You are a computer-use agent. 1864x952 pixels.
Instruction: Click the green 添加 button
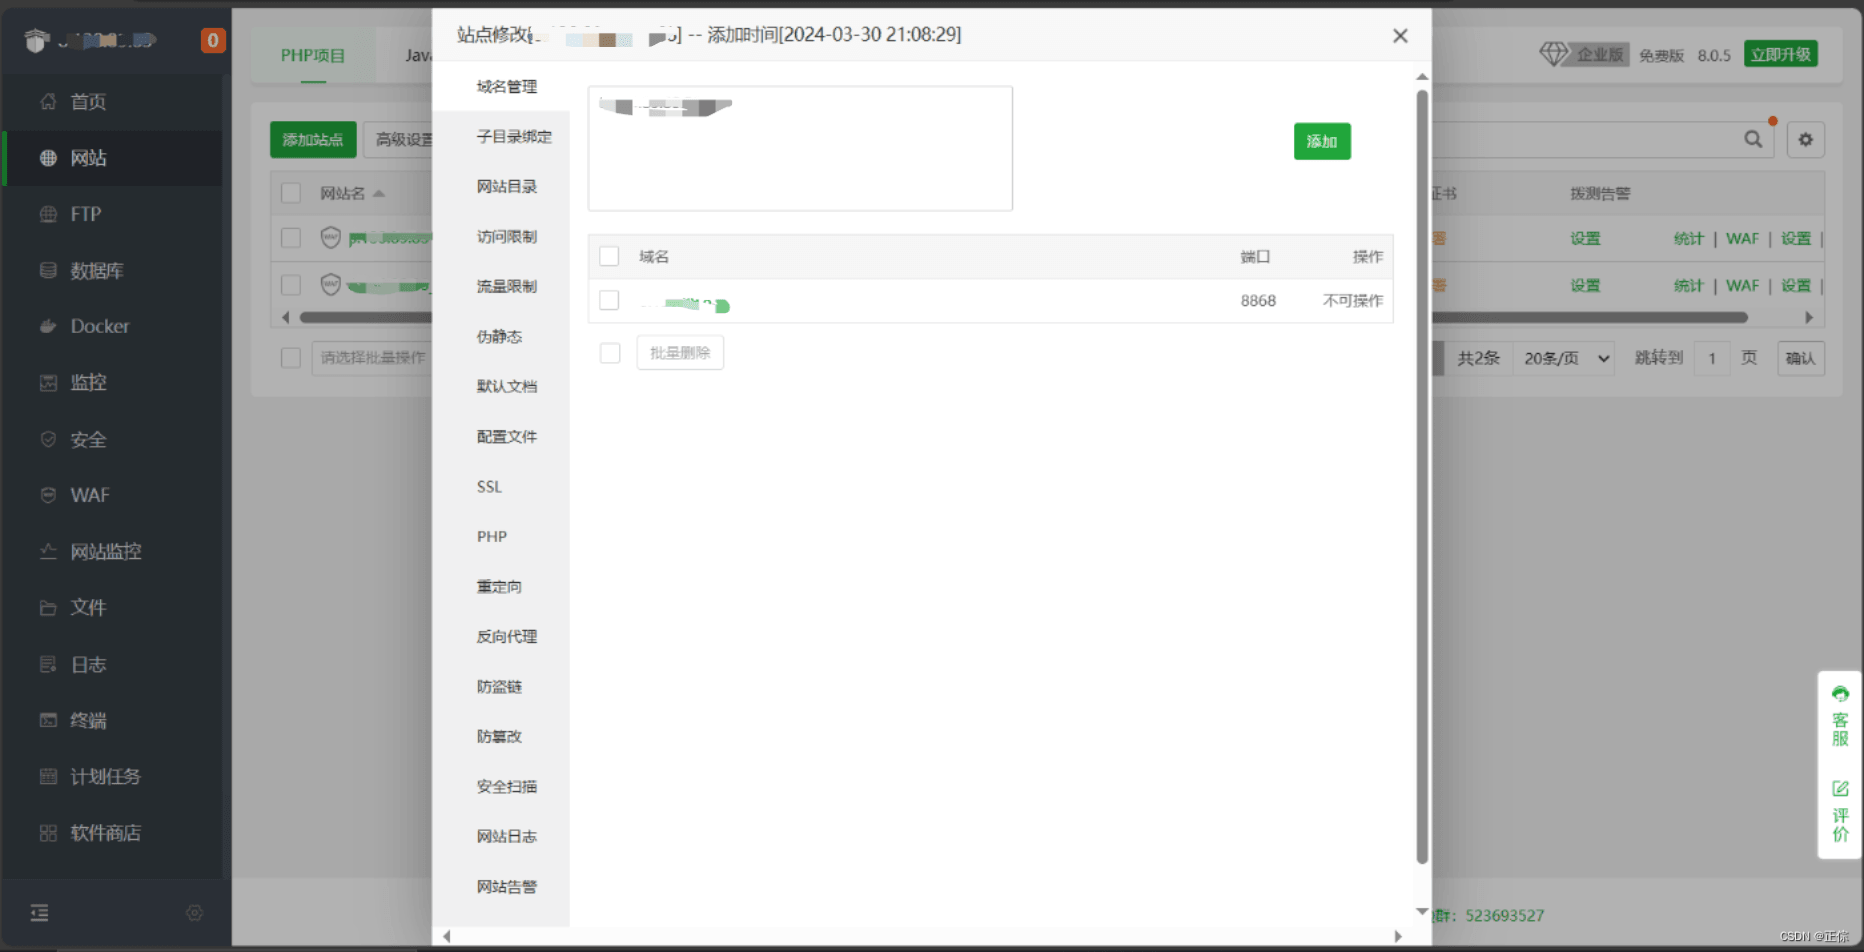[1321, 142]
